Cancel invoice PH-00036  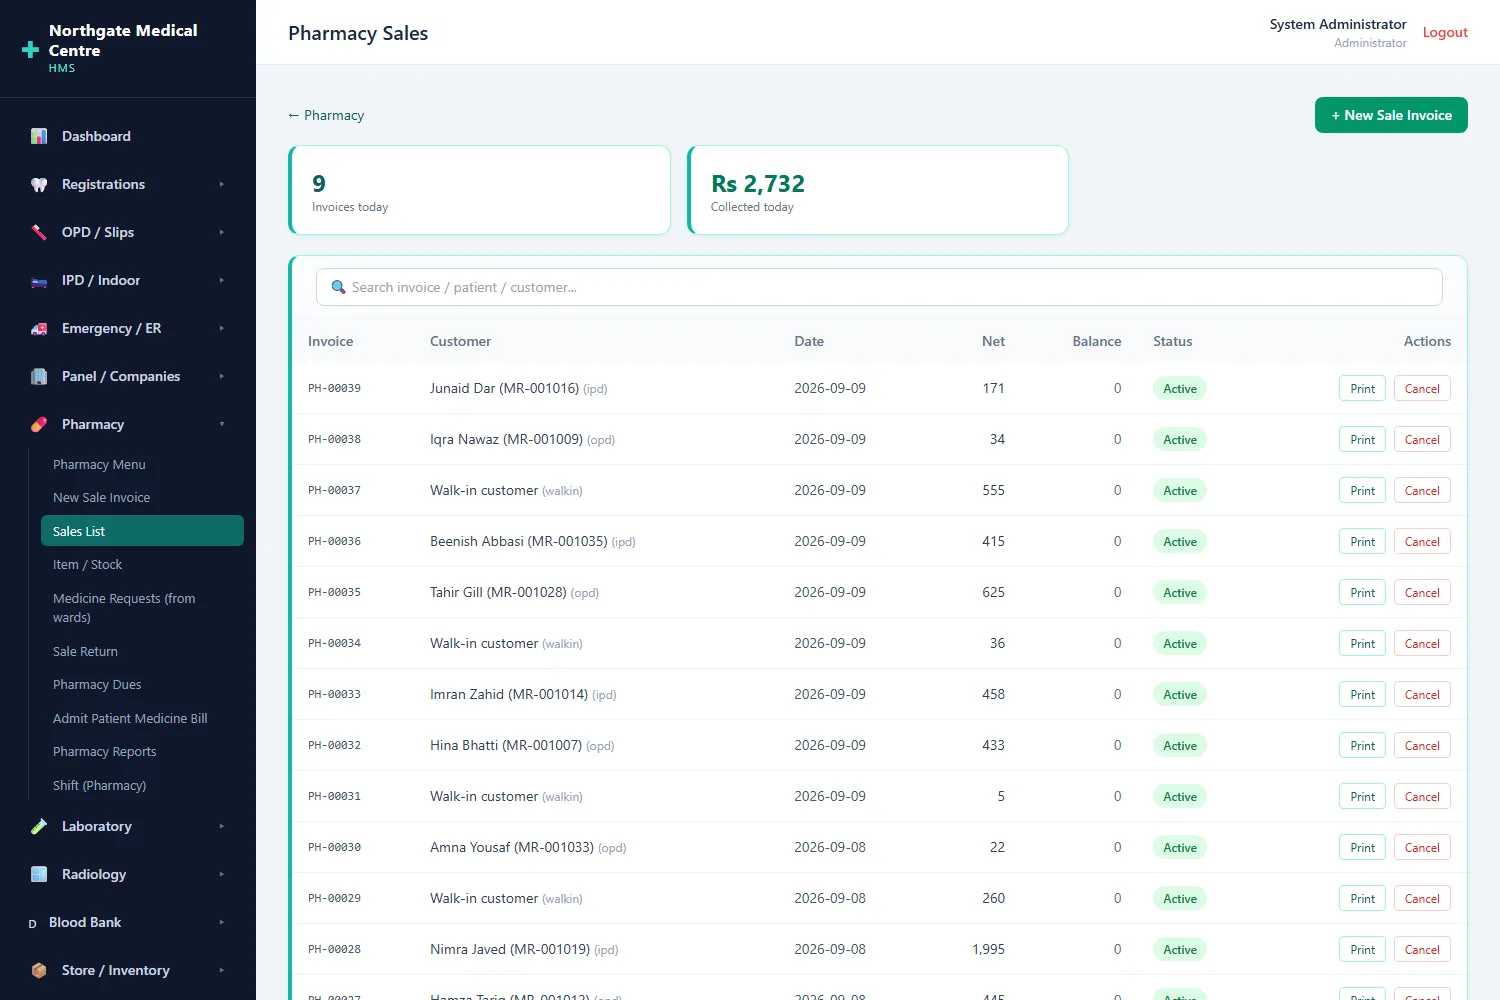click(1422, 542)
